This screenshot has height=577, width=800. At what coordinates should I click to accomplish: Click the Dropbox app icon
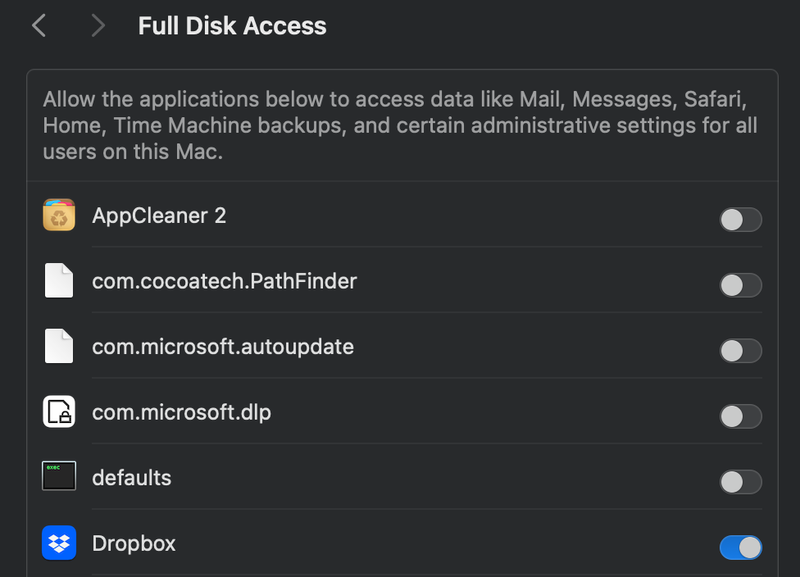click(60, 544)
